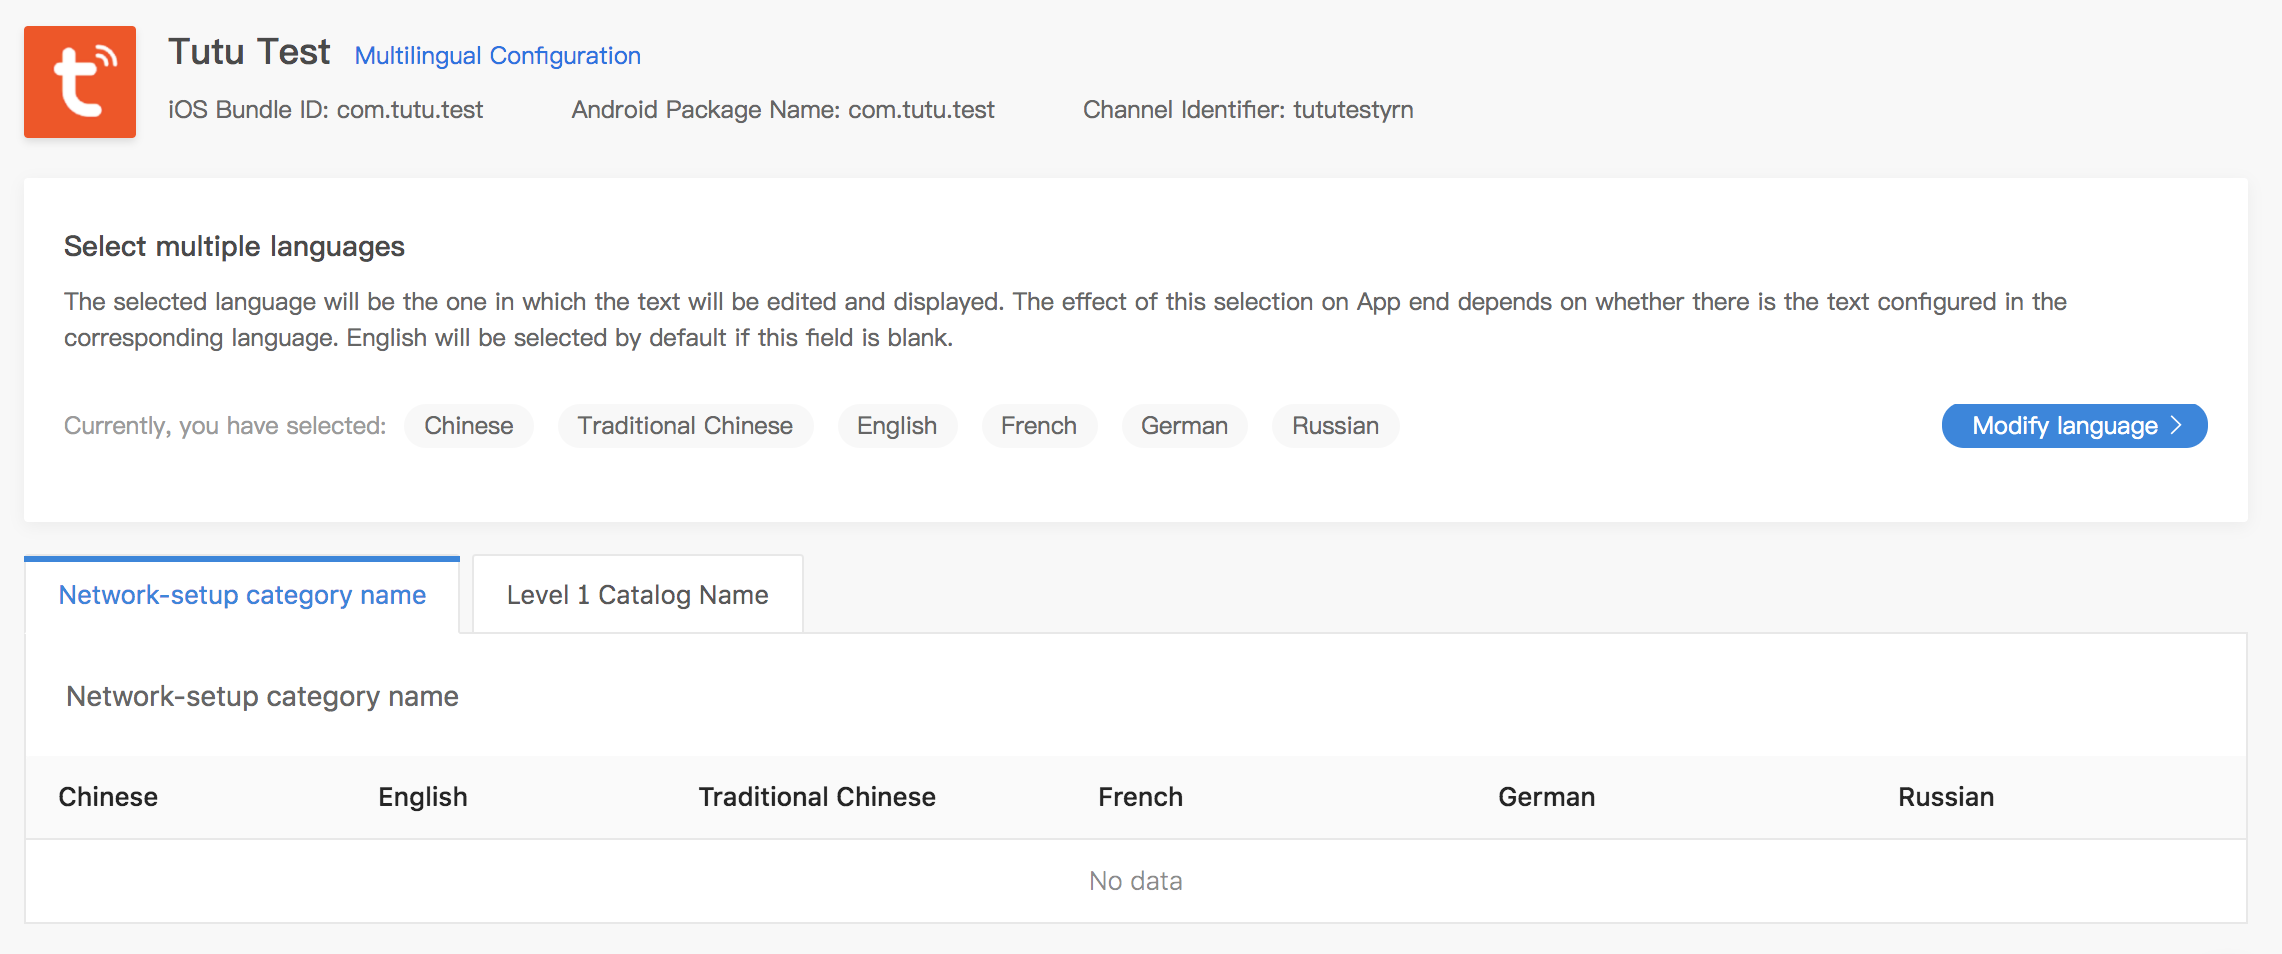
Task: Switch to Level 1 Catalog Name tab
Action: click(x=638, y=595)
